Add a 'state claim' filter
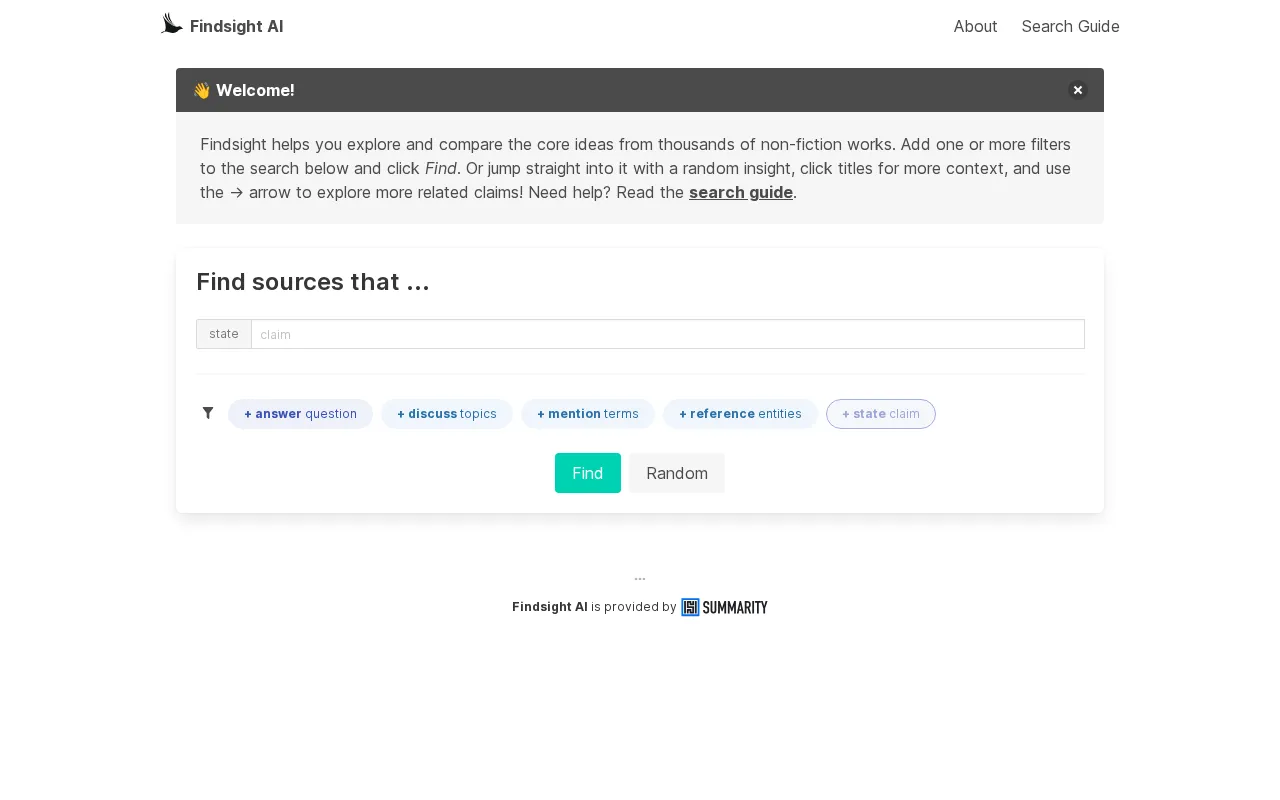 (881, 414)
